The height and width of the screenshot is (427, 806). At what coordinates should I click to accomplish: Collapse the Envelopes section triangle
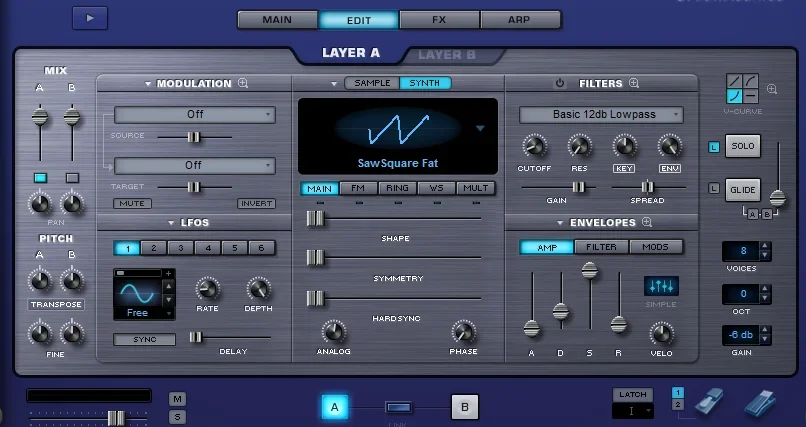560,223
